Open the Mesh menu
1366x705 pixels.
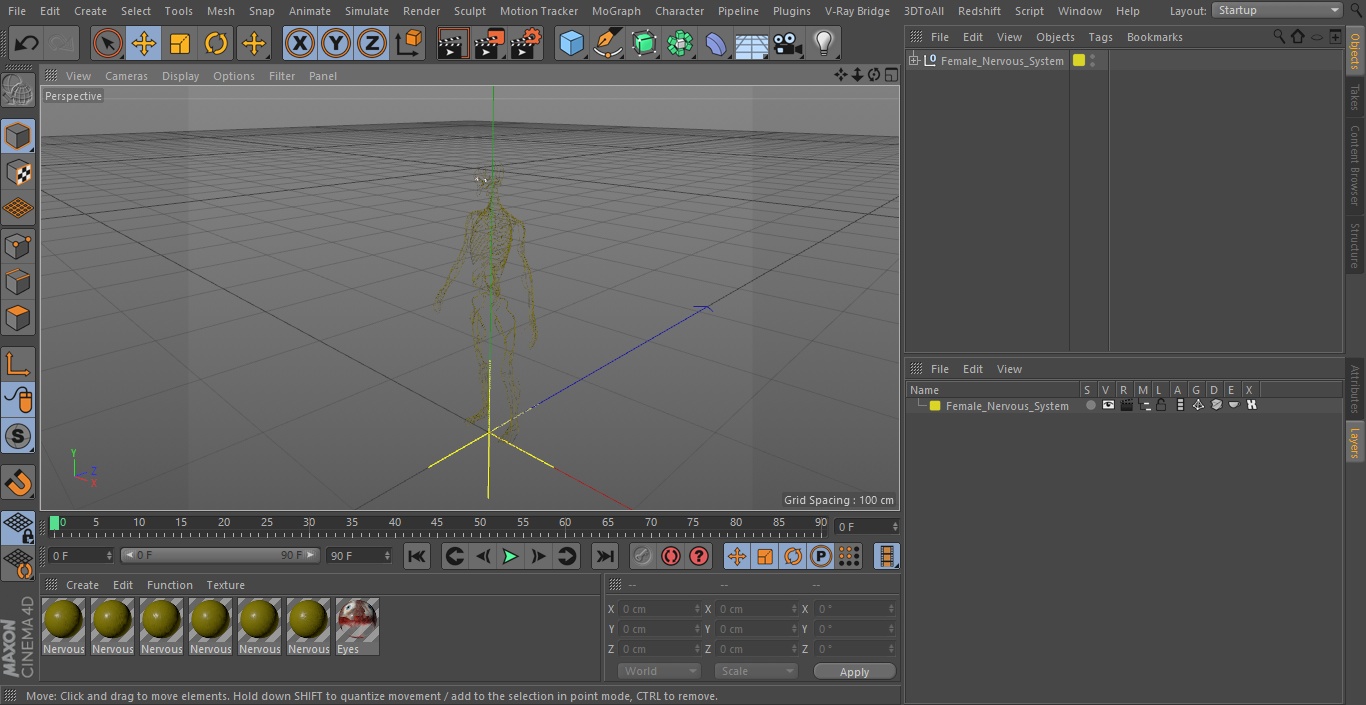221,11
